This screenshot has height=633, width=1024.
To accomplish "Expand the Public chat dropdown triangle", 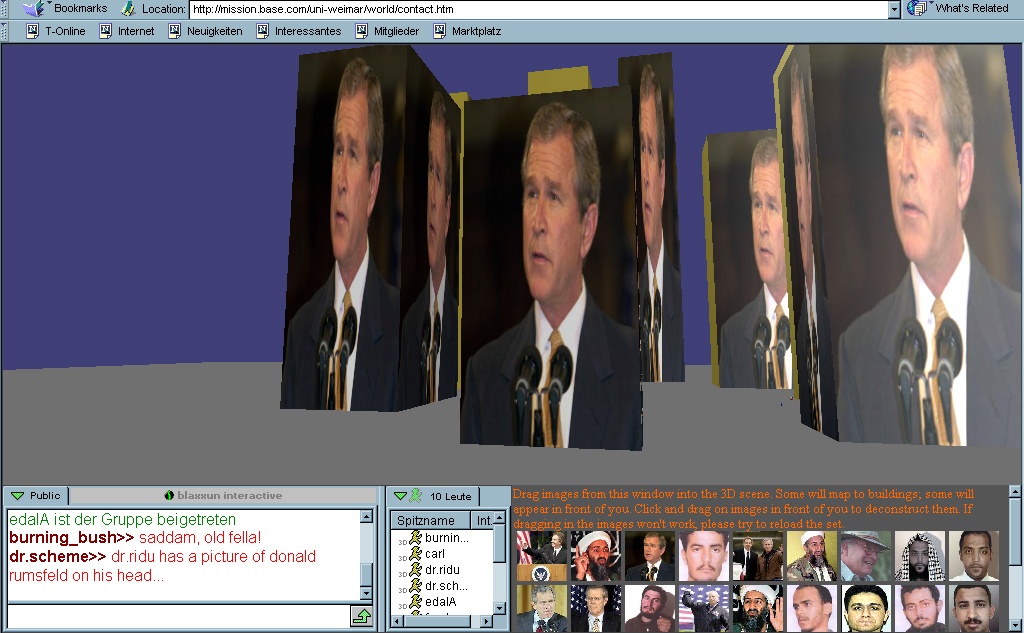I will click(x=18, y=496).
